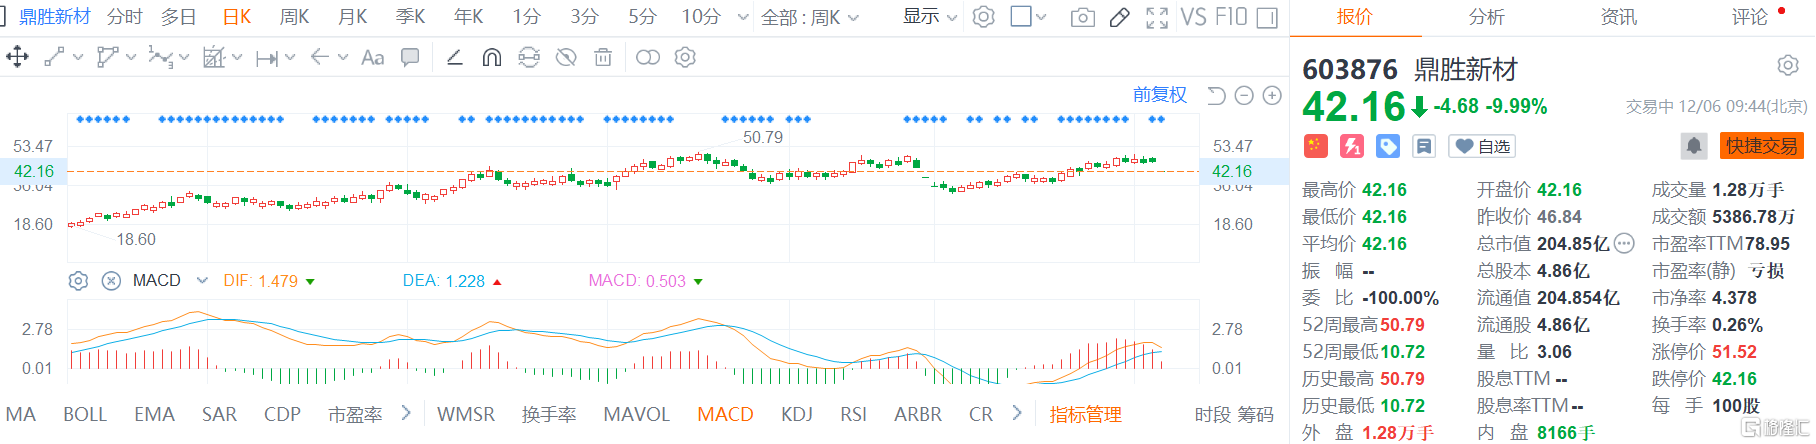Open fullscreen chart mode icon
This screenshot has width=1816, height=444.
(1157, 17)
